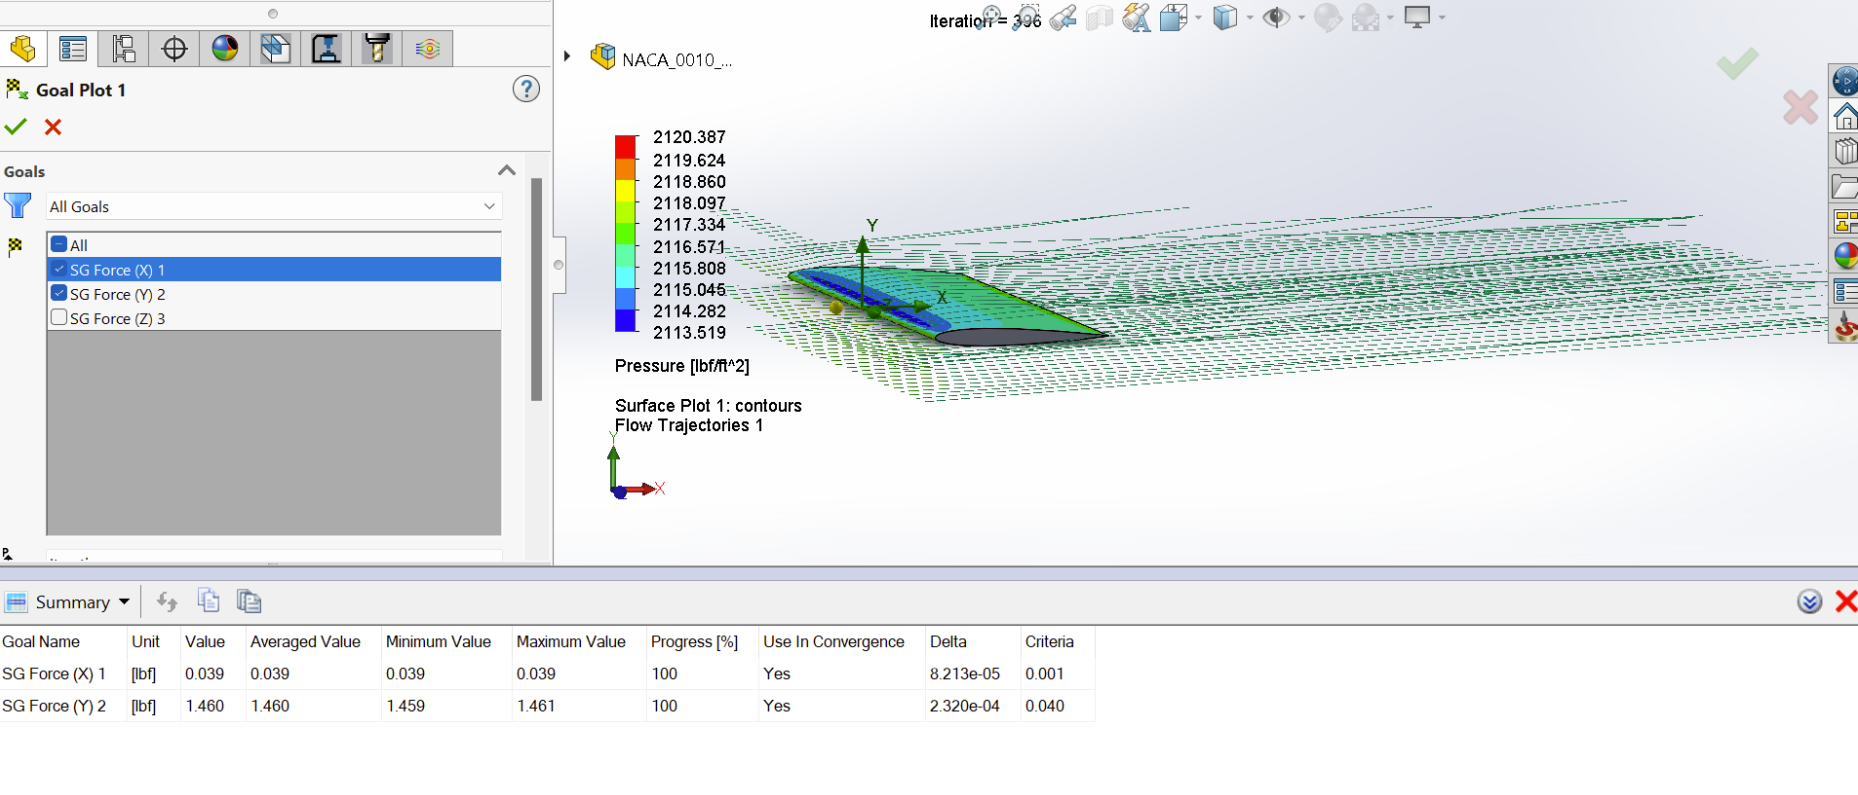Click the copy icon in summary toolbar
Image resolution: width=1858 pixels, height=795 pixels.
(x=208, y=600)
